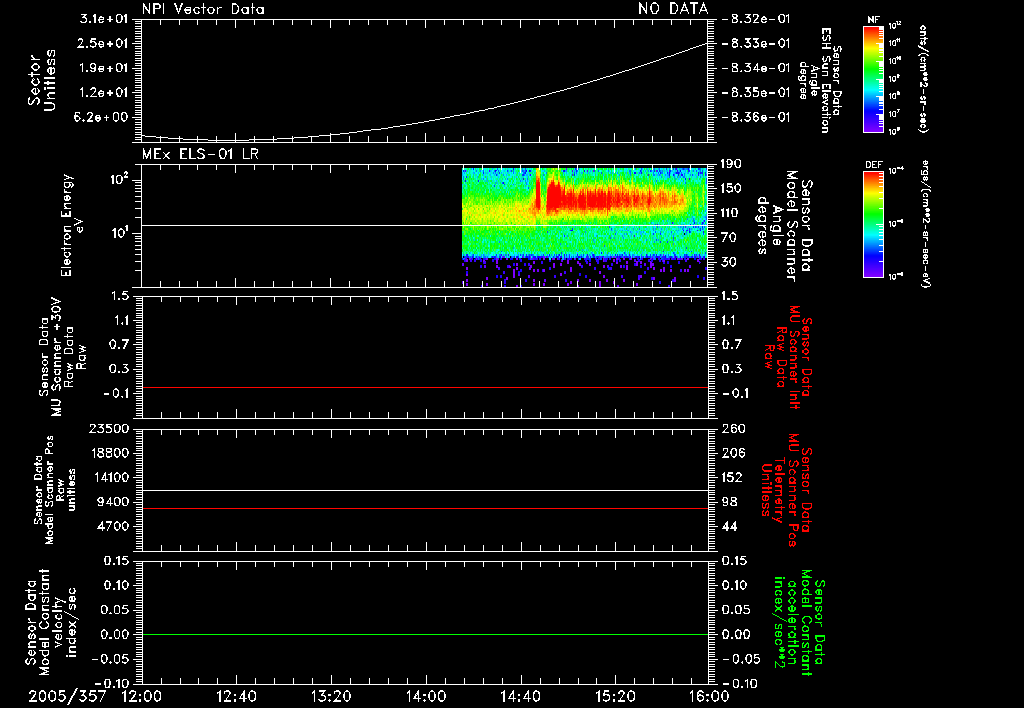
Task: Click the 'Sector Unitless' axis title
Action: 42,80
